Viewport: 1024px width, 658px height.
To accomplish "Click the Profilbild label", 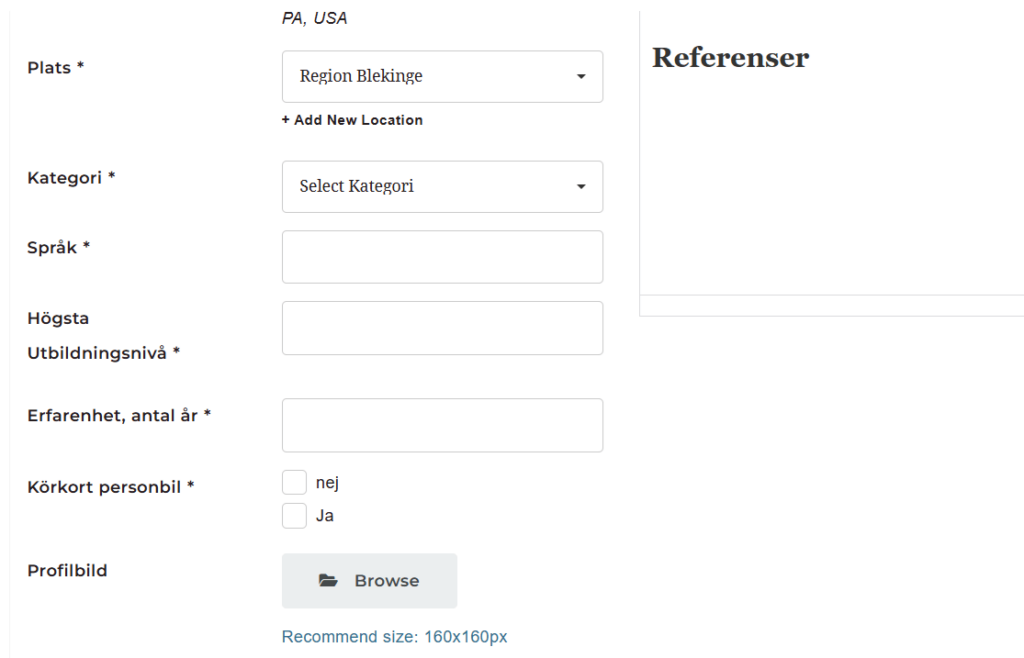I will pos(67,571).
